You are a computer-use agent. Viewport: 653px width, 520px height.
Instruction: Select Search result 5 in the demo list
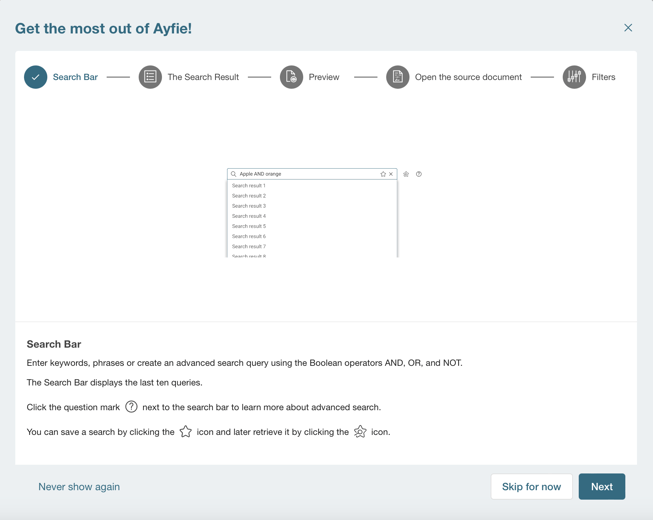pyautogui.click(x=249, y=226)
